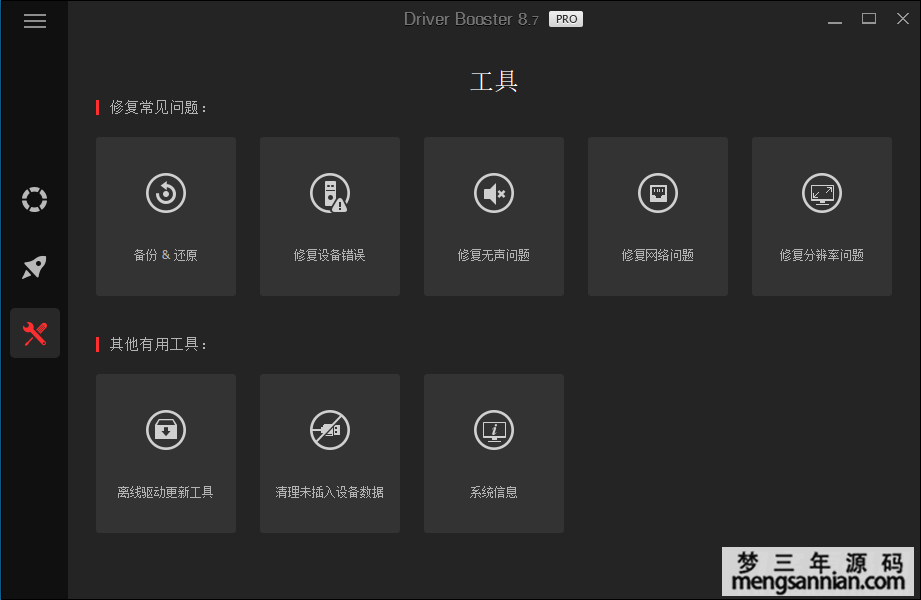Open the 修复网络问题 label
The image size is (921, 600).
[658, 255]
